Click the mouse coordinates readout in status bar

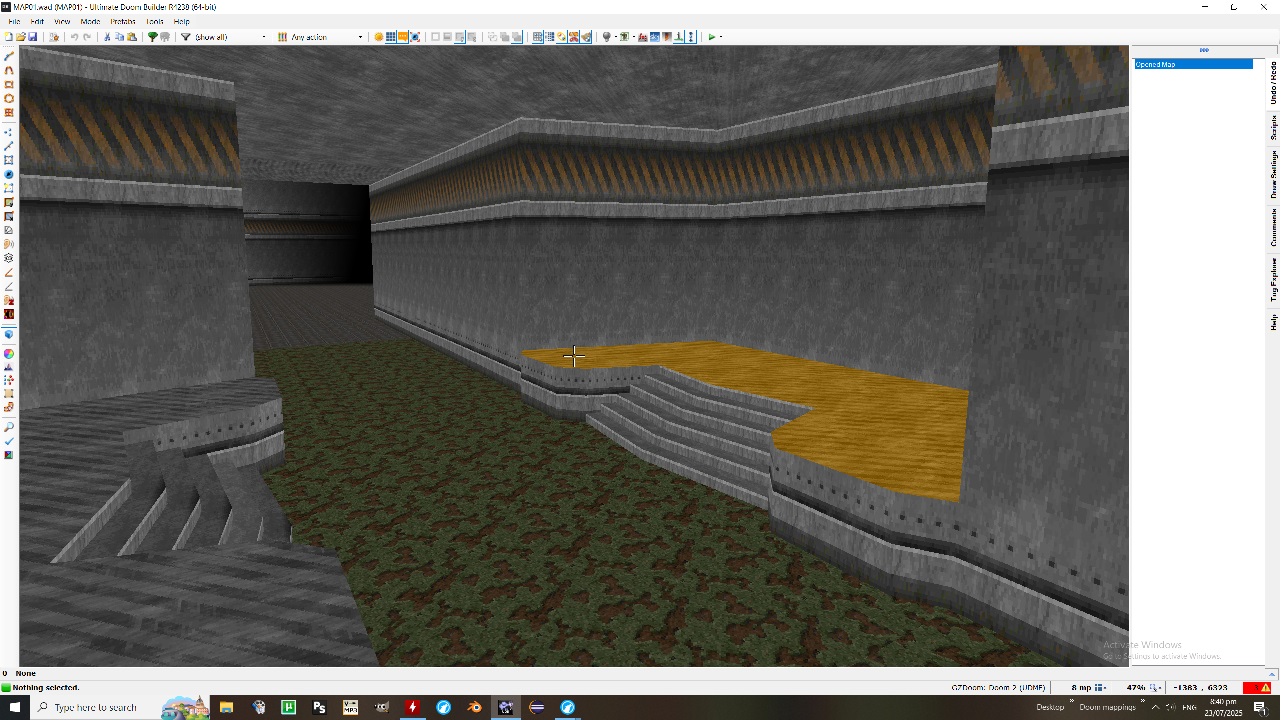[1201, 687]
